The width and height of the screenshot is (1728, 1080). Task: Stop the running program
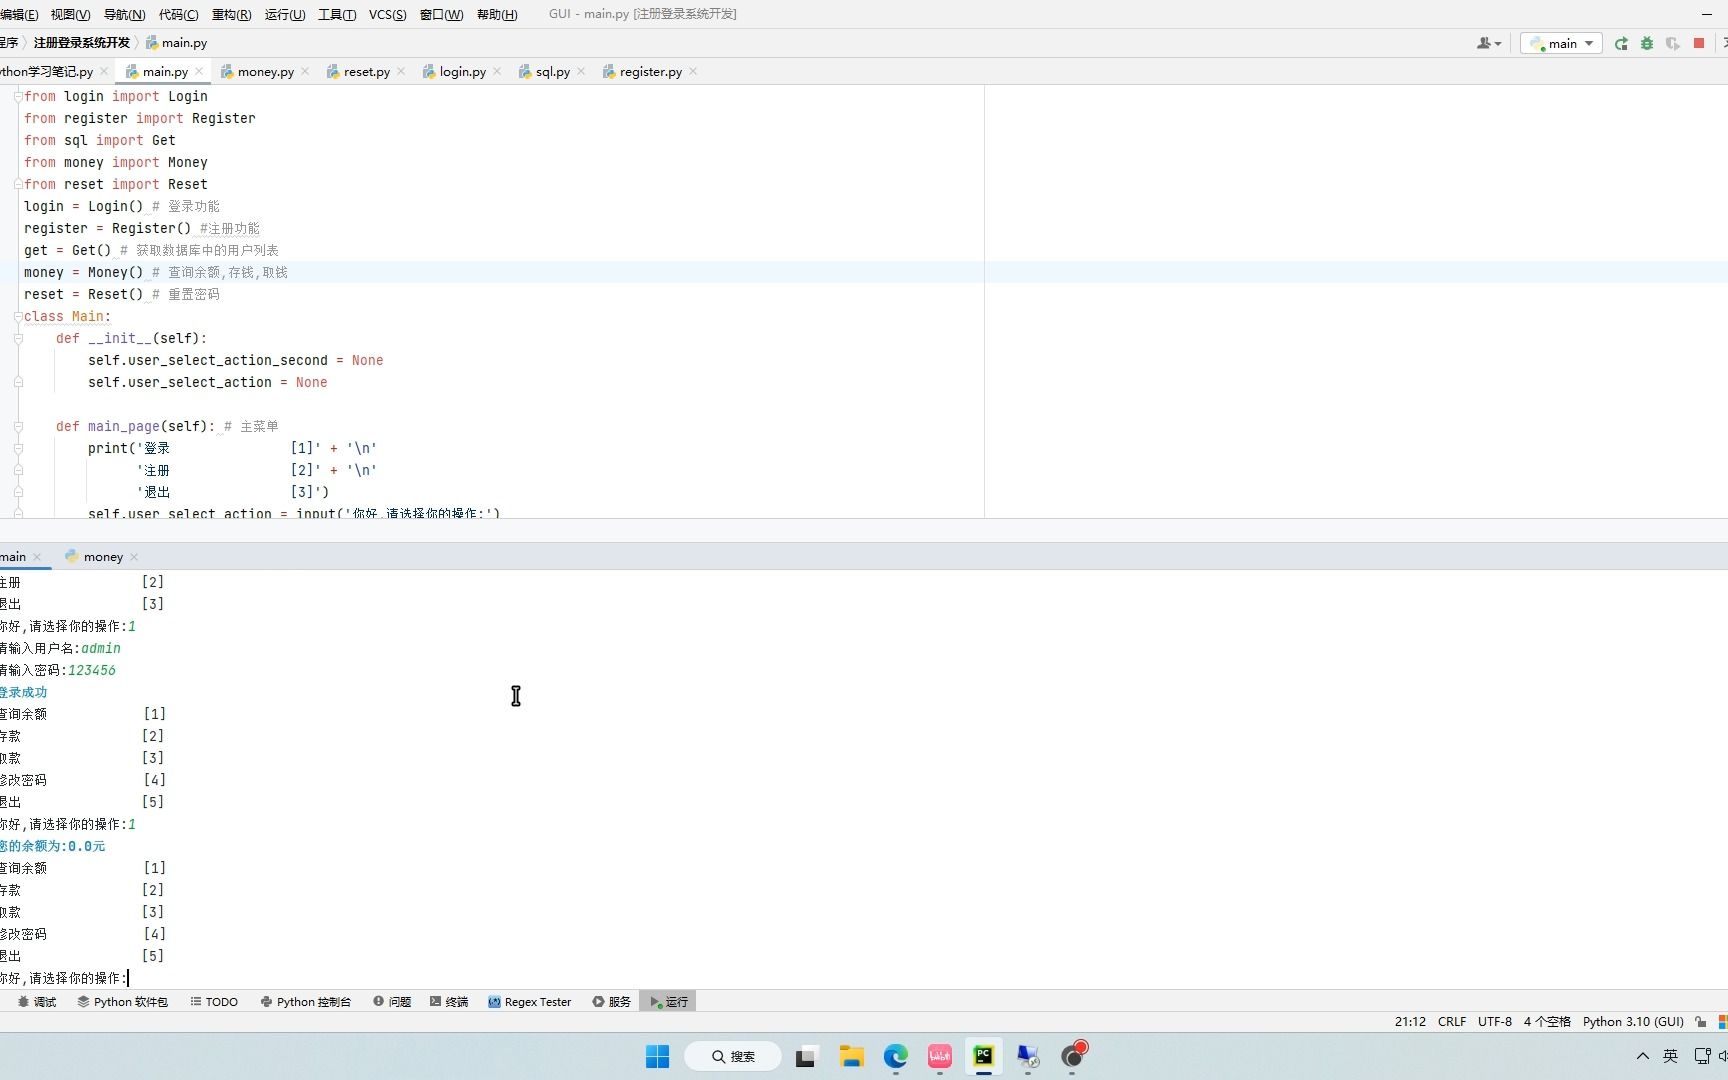tap(1698, 43)
